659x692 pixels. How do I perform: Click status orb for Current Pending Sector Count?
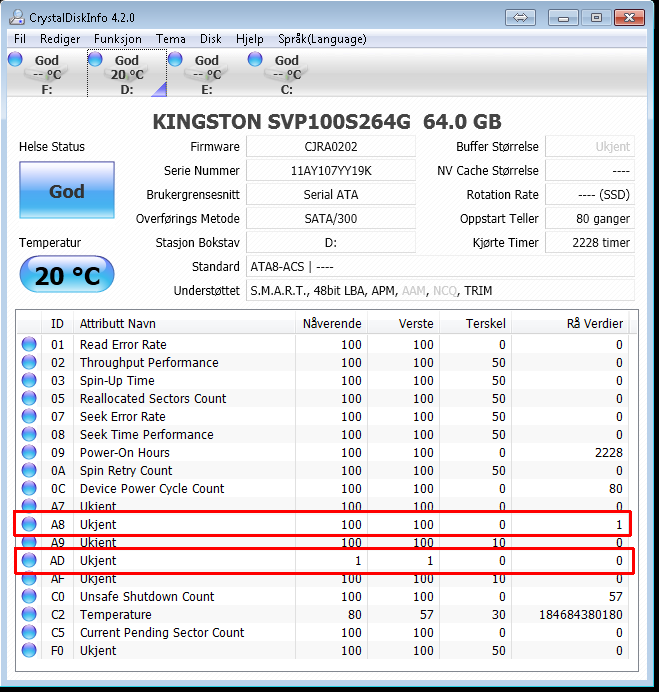pyautogui.click(x=29, y=632)
